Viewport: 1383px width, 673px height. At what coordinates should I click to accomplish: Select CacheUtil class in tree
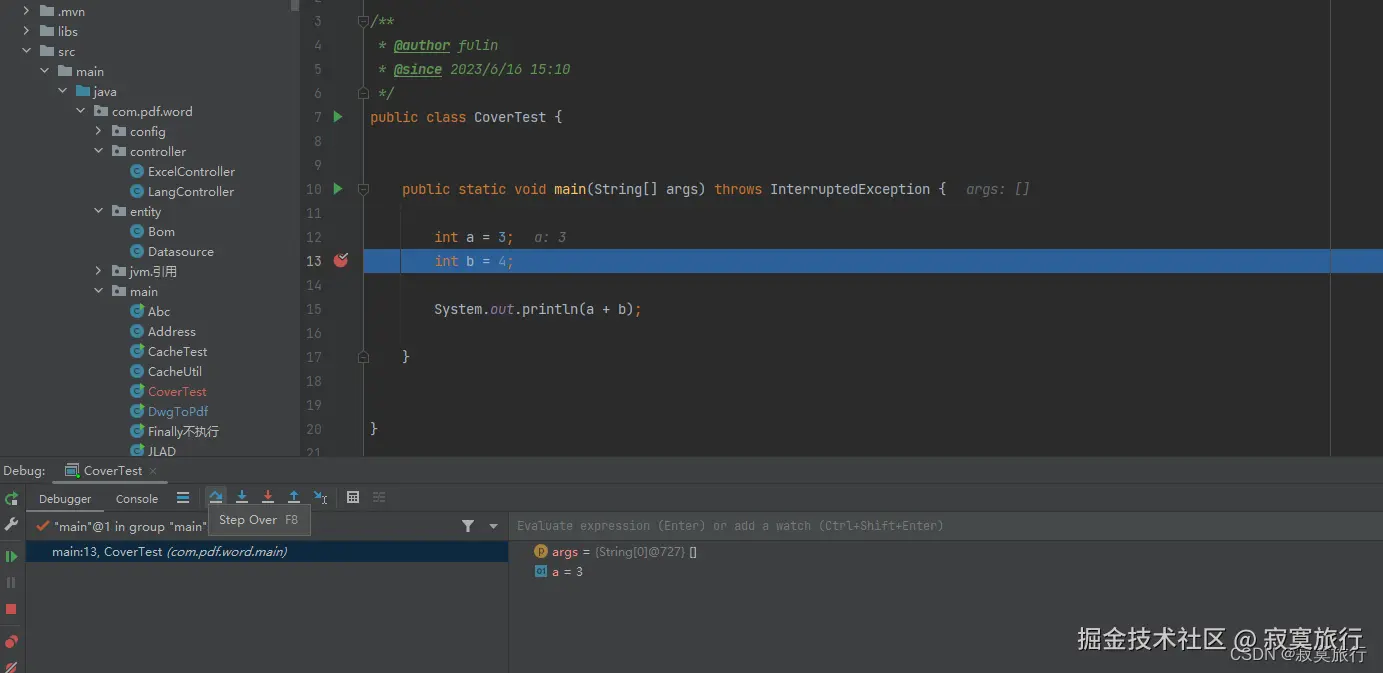tap(175, 372)
